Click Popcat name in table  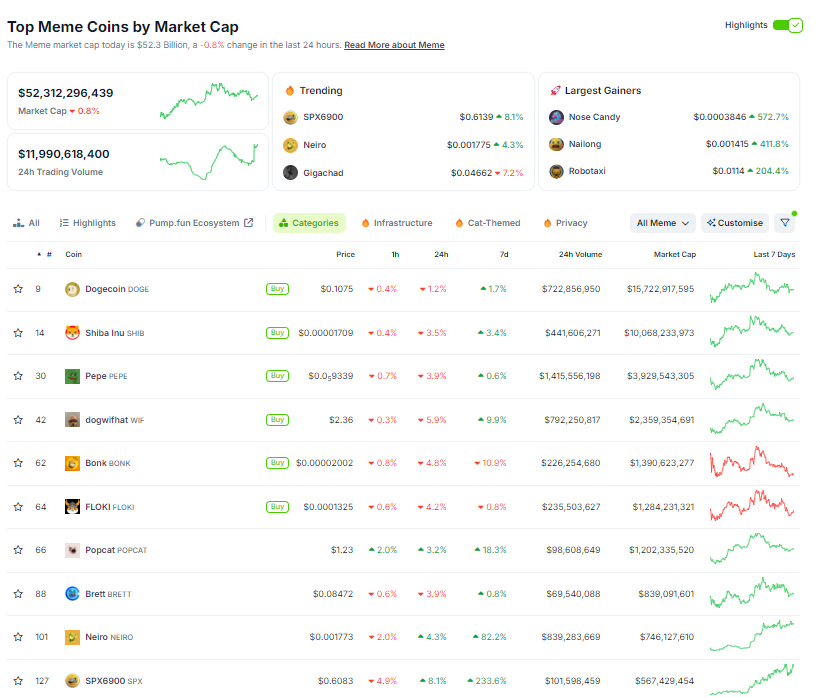tap(100, 550)
